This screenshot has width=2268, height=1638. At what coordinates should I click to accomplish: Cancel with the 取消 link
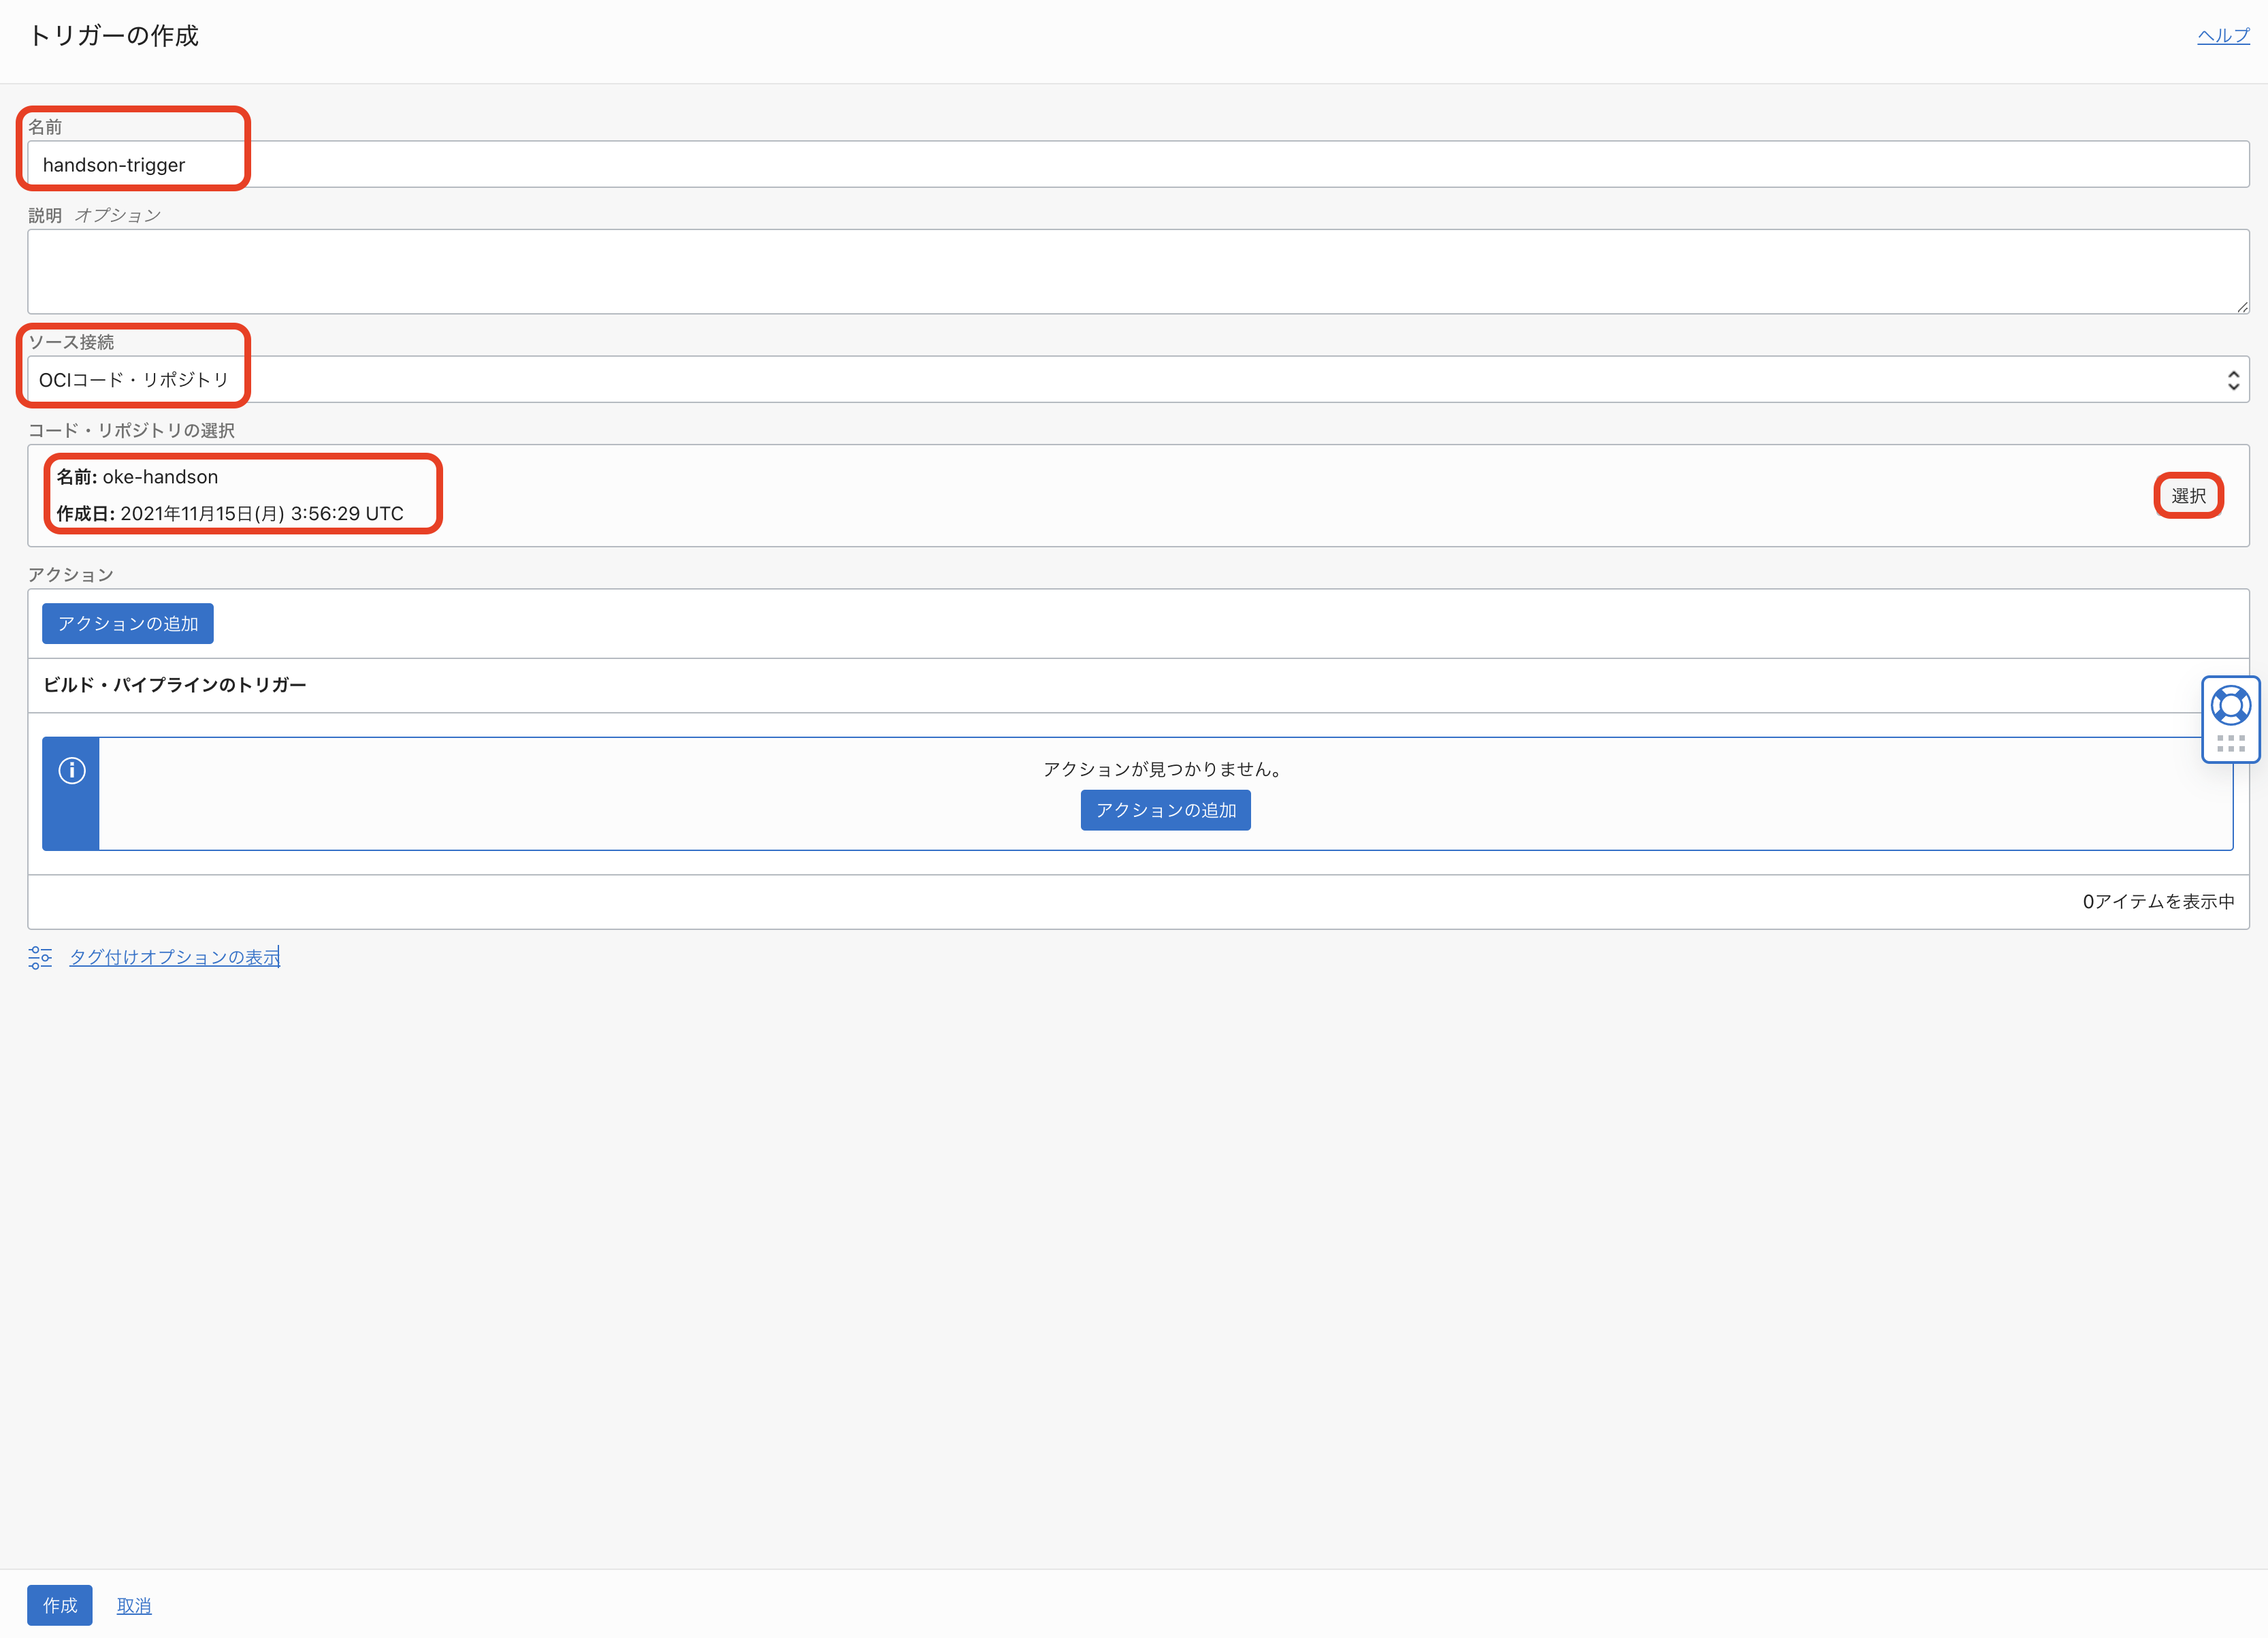click(x=134, y=1605)
